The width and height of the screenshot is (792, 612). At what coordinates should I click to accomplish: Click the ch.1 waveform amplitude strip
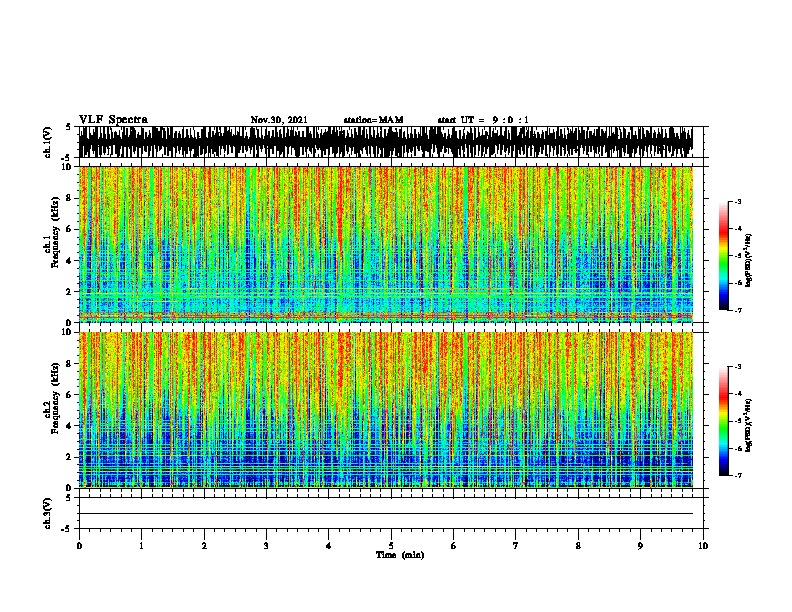pyautogui.click(x=386, y=142)
